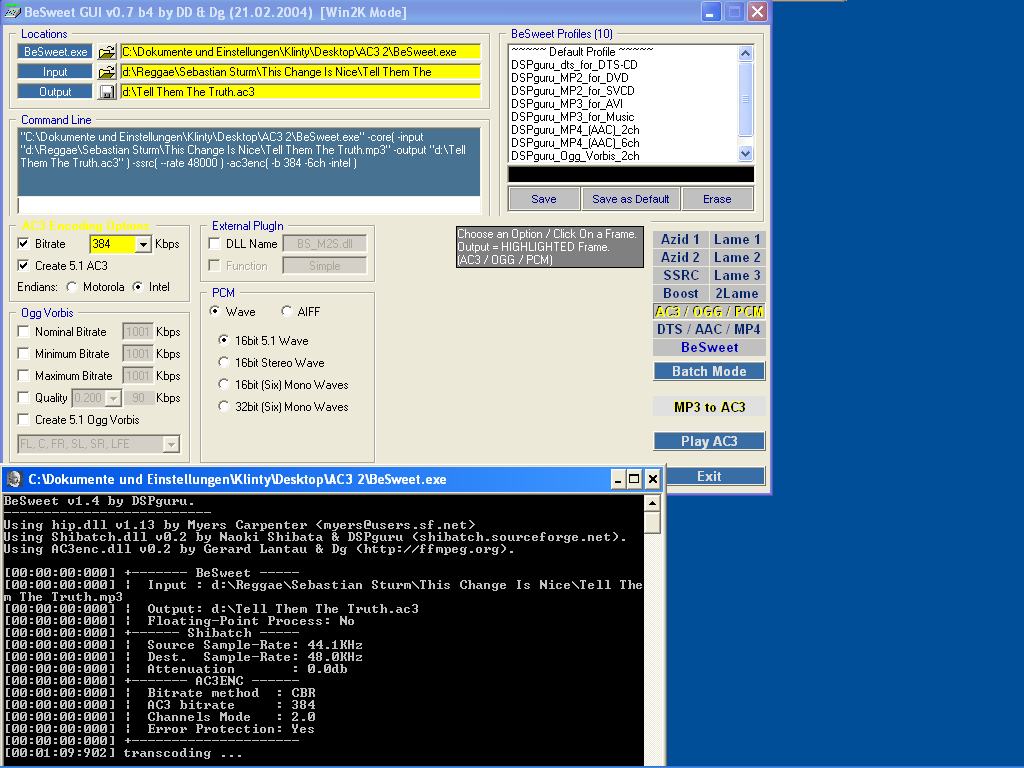Uncheck Create 5.1 AC3
This screenshot has height=768, width=1024.
click(x=24, y=265)
